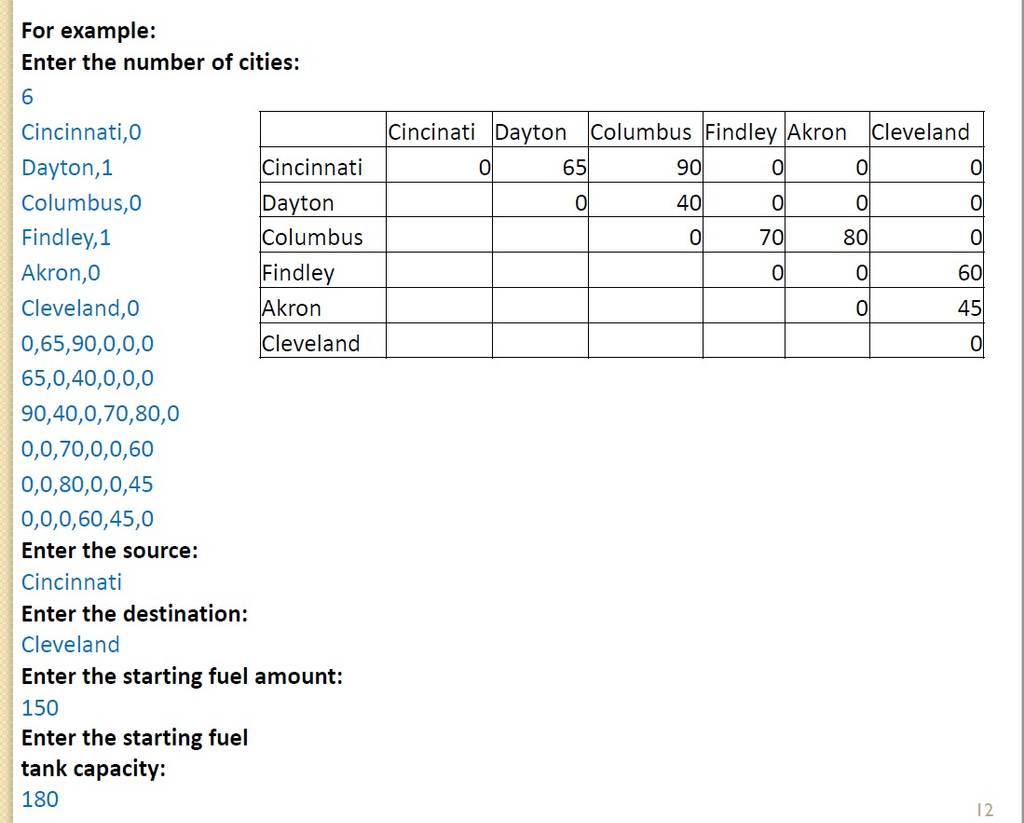
Task: Click the cell containing 65
Action: tap(540, 165)
